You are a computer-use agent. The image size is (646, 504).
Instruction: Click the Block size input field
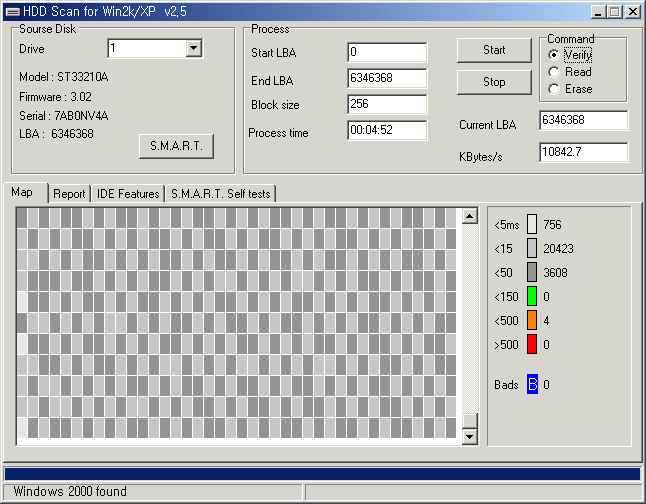pyautogui.click(x=387, y=104)
